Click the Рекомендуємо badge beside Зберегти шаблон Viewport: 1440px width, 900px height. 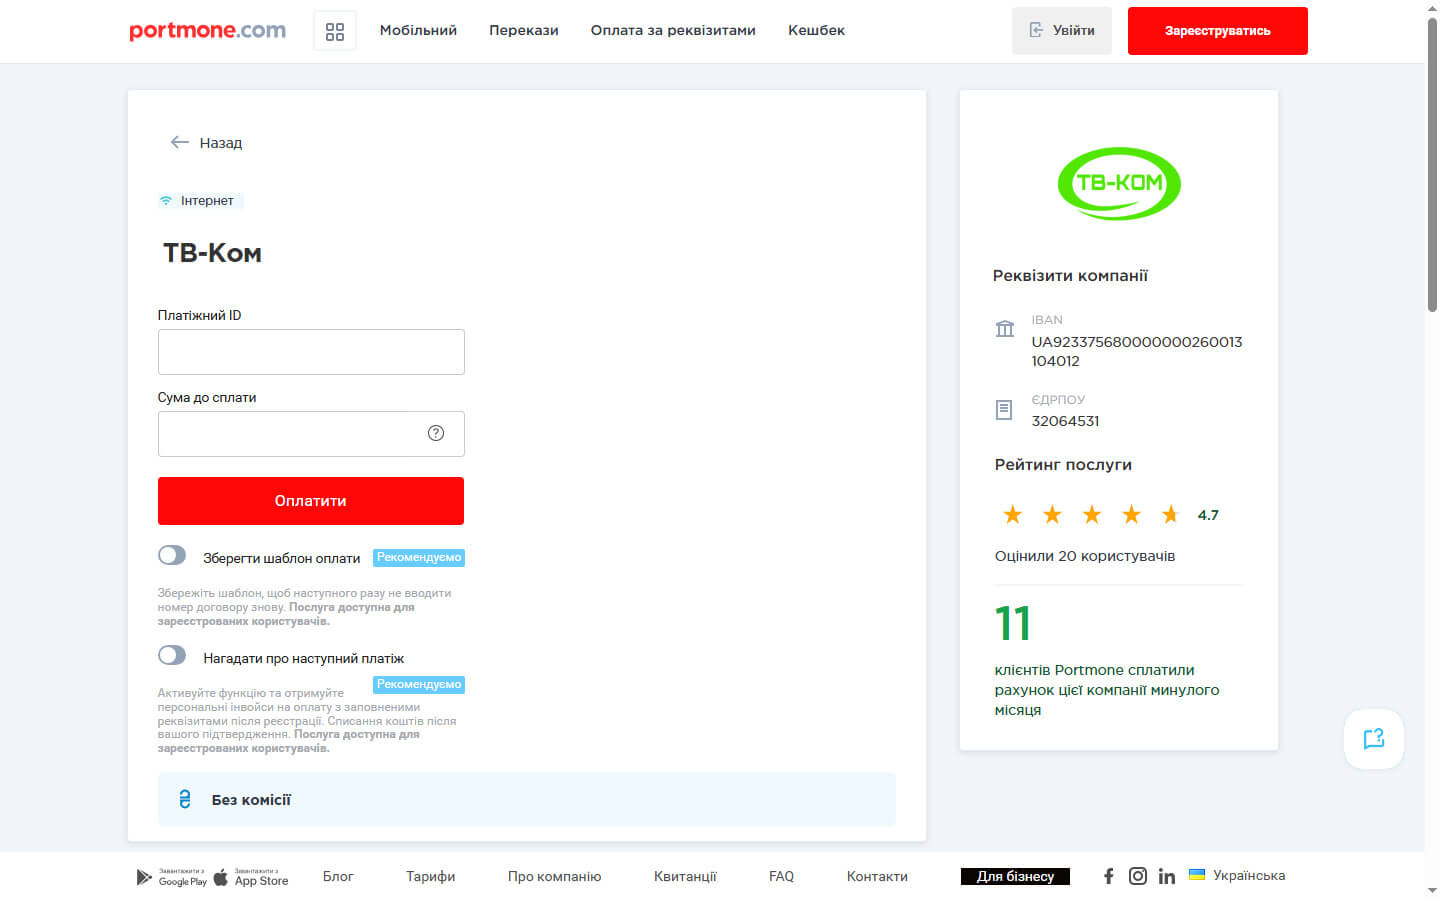[419, 558]
